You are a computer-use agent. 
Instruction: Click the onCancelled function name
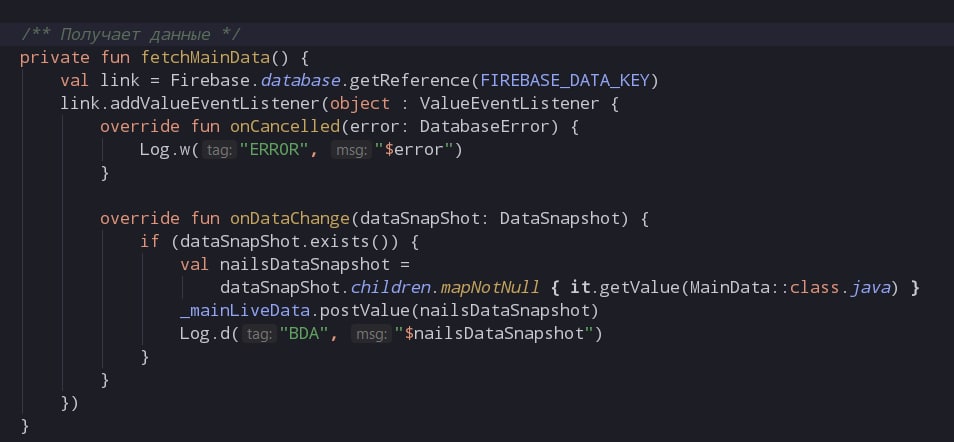284,127
